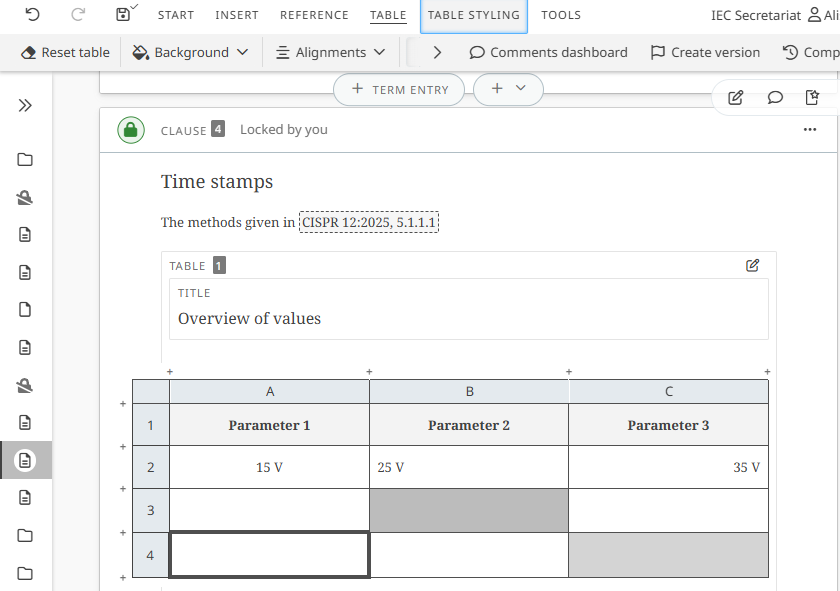Click the IEC Secretariat label

(x=756, y=15)
